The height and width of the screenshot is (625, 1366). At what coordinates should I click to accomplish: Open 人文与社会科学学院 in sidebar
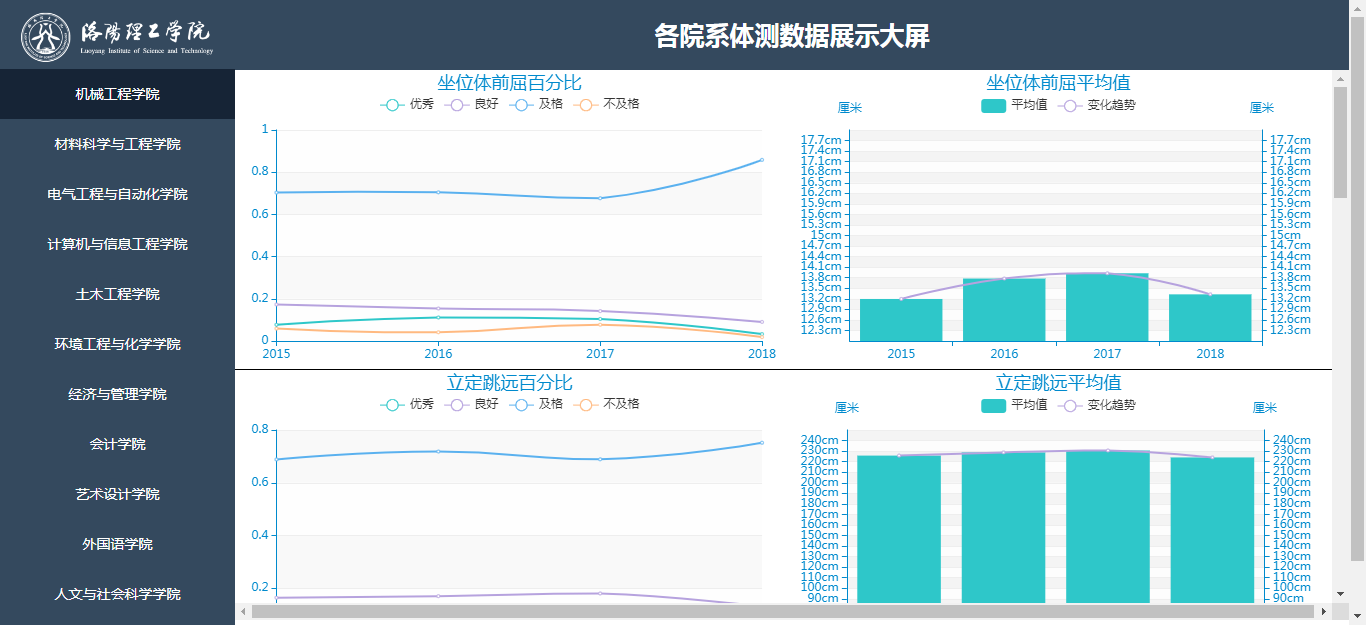pyautogui.click(x=117, y=594)
